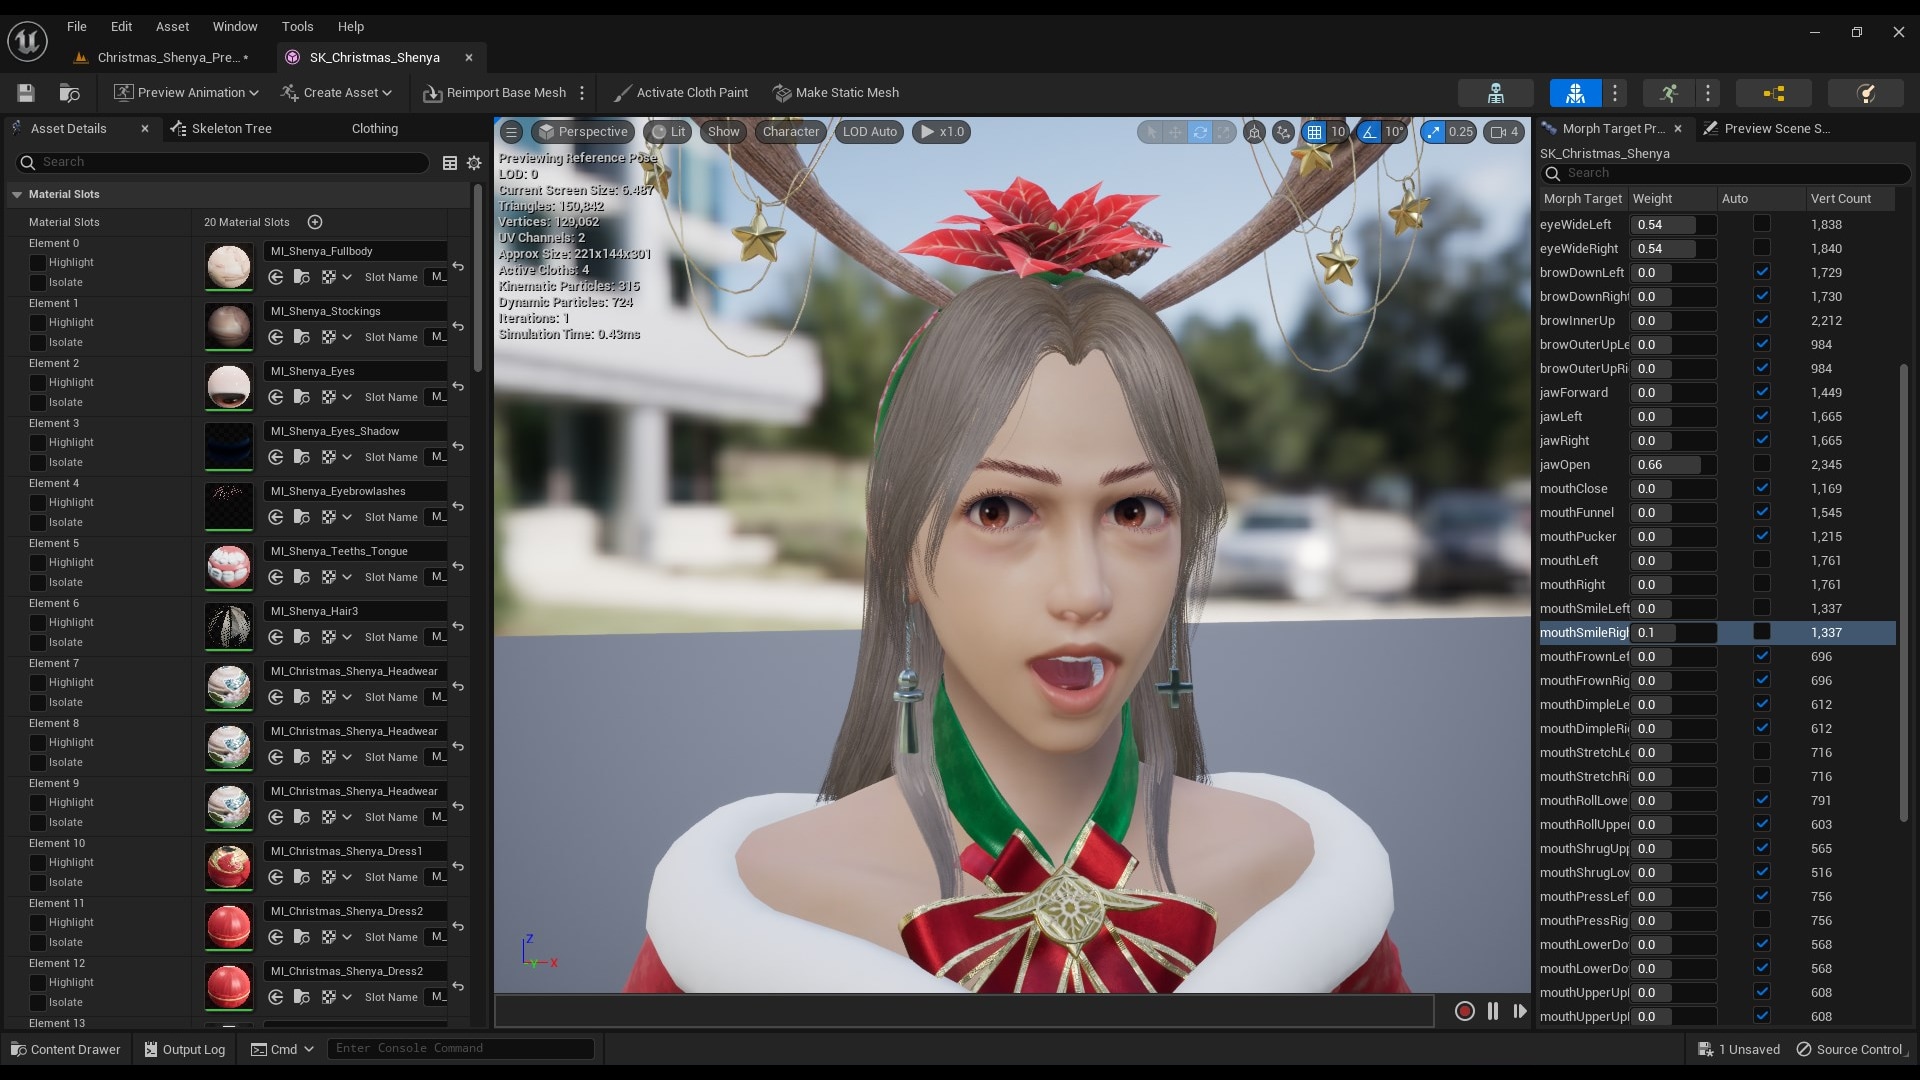Screen dimensions: 1920x1080
Task: Open the Animation Blueprint graph icon
Action: click(1775, 93)
